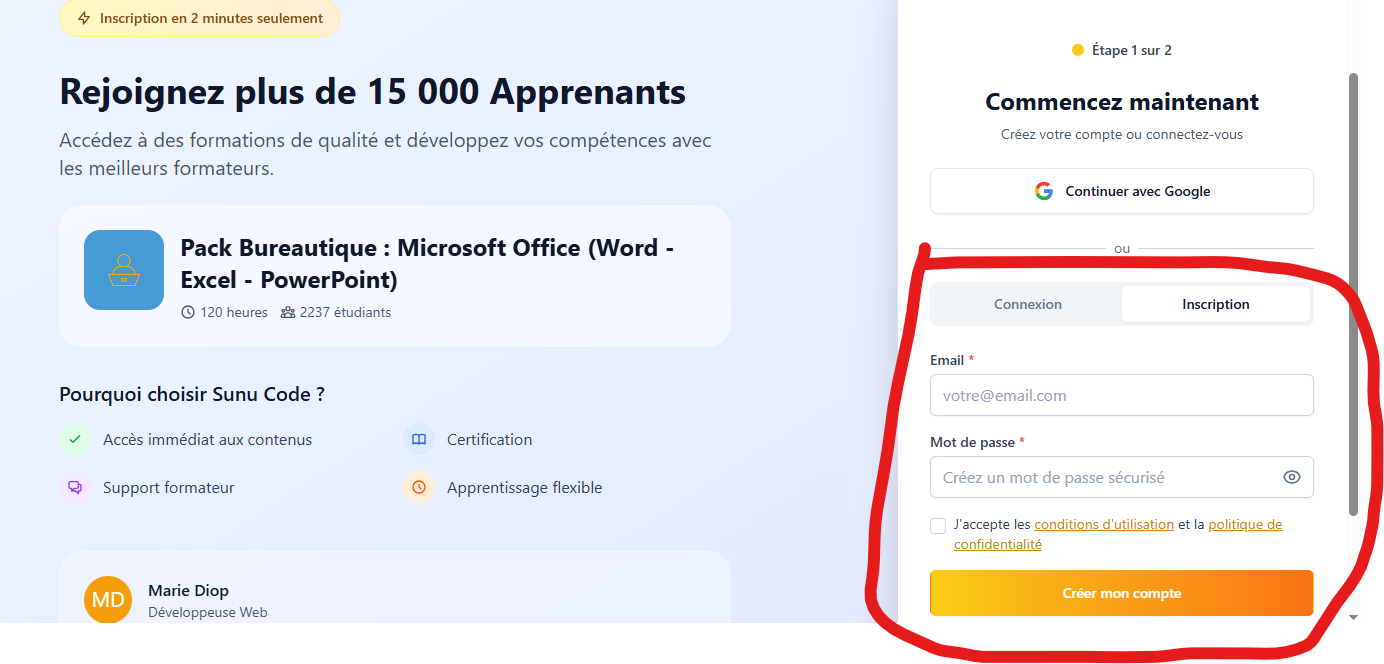Click the Pack Bureautique course title
The height and width of the screenshot is (664, 1384).
click(x=428, y=264)
